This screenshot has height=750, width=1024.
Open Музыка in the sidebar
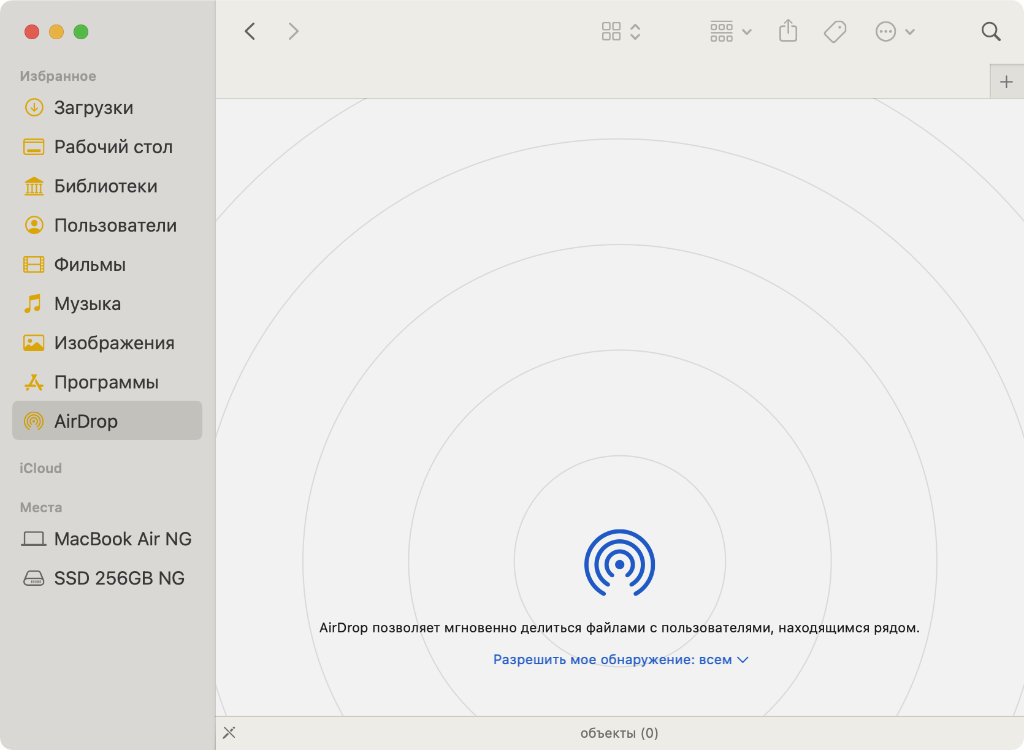click(88, 304)
